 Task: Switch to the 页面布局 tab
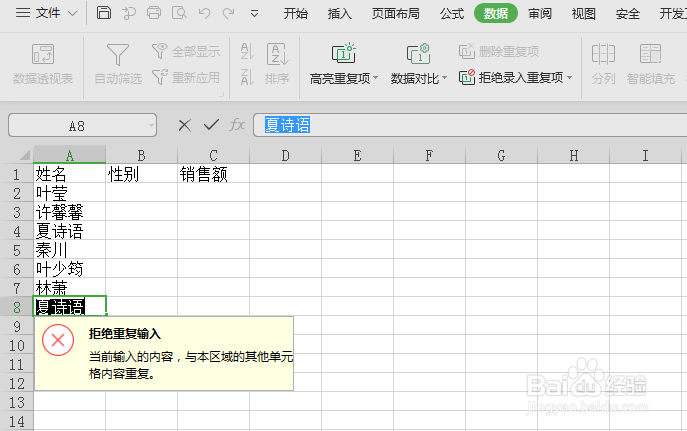coord(395,14)
